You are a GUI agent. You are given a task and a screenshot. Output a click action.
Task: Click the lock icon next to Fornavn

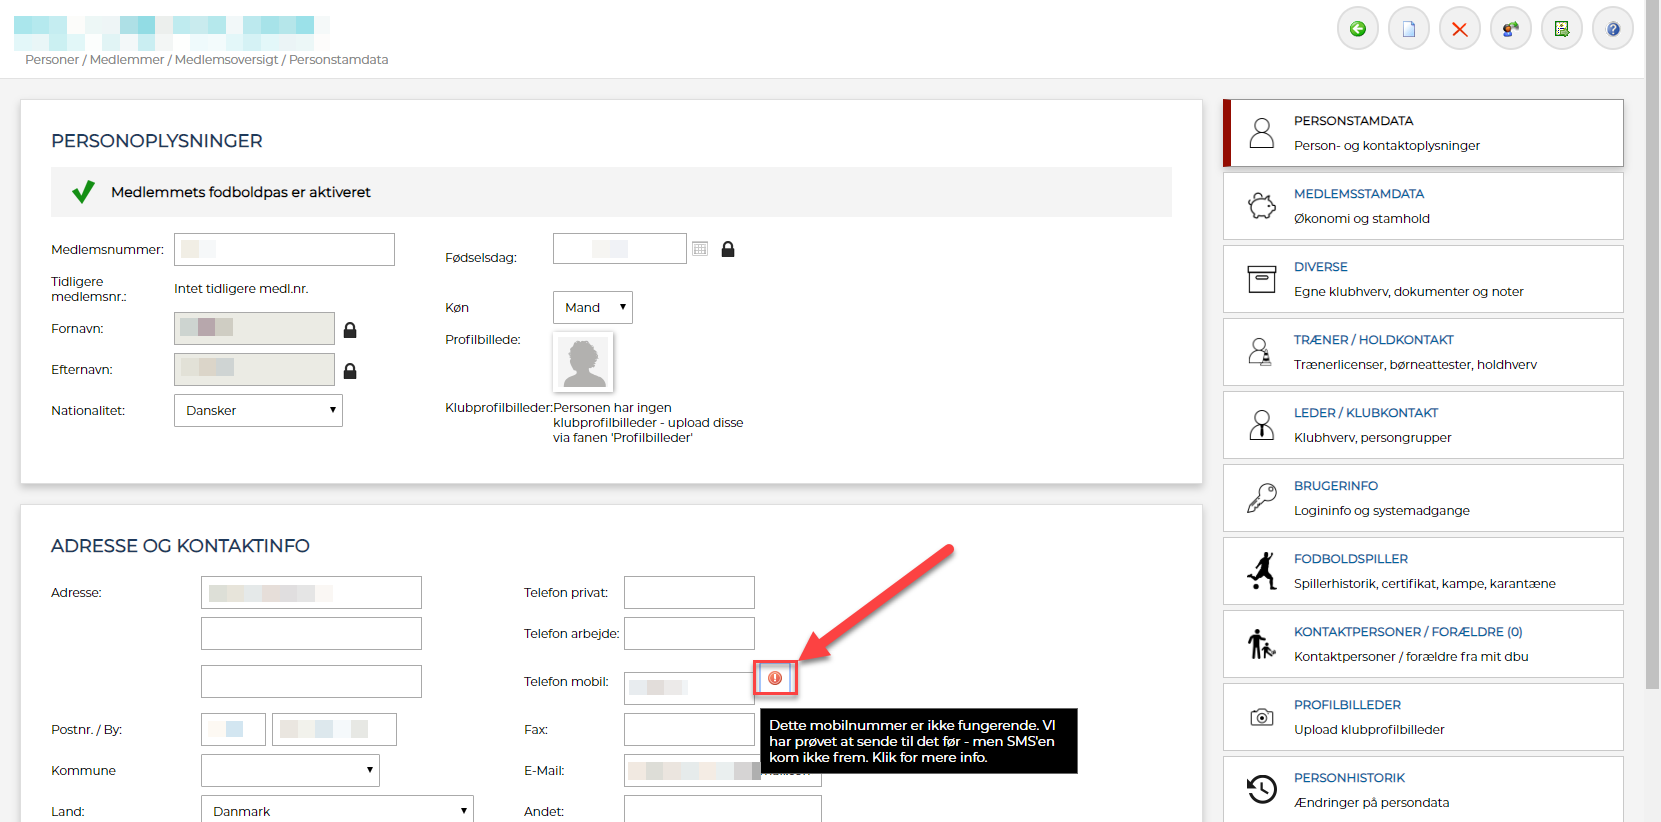350,329
